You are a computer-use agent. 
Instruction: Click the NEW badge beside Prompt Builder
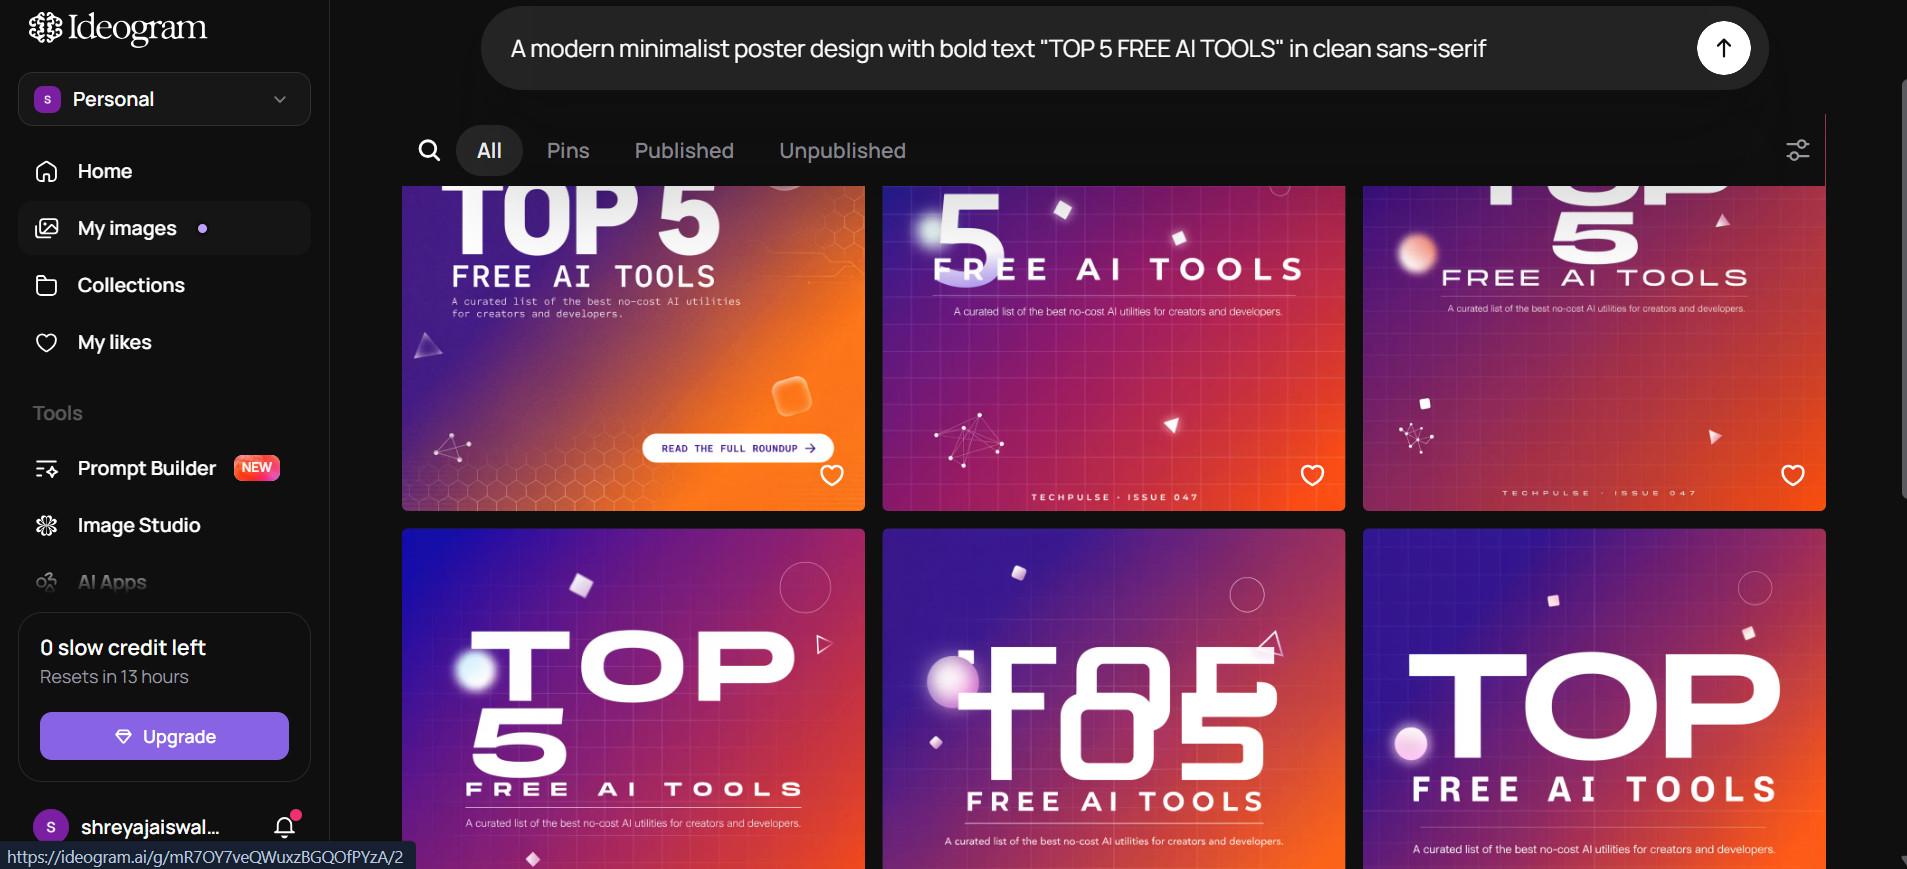pos(257,467)
